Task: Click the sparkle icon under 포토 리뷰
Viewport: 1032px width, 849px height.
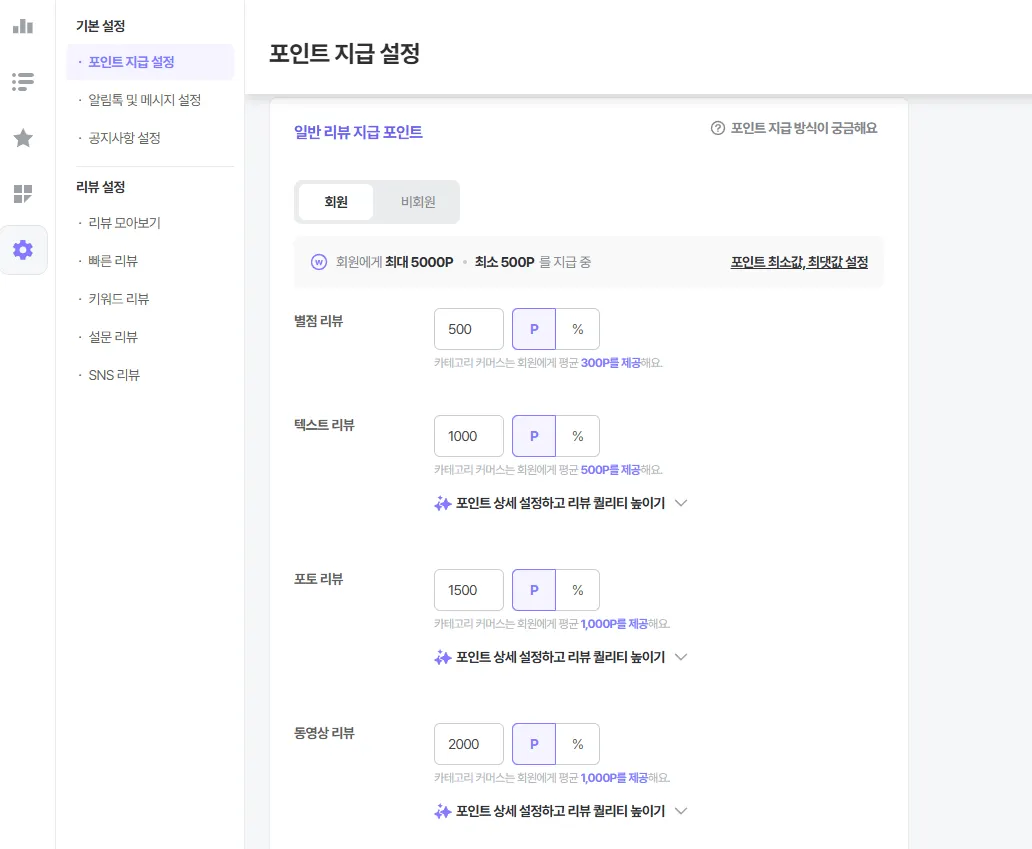Action: 442,658
